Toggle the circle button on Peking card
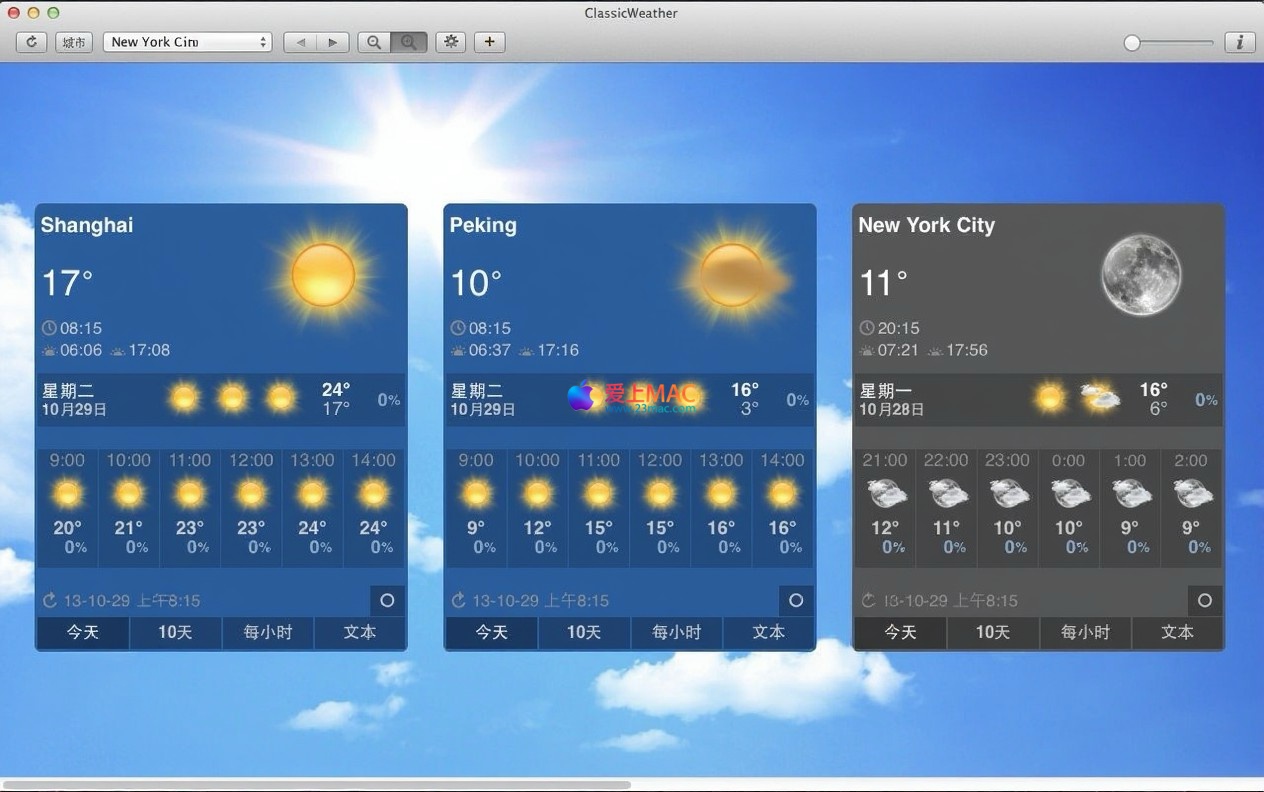 coord(796,600)
